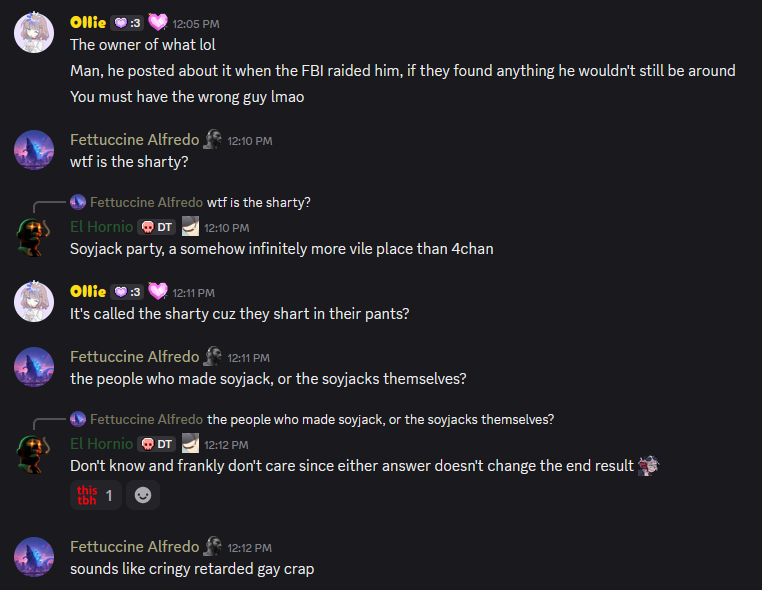Click the El Hornio username on the 12:12 PM message
Image resolution: width=762 pixels, height=590 pixels.
[x=101, y=444]
